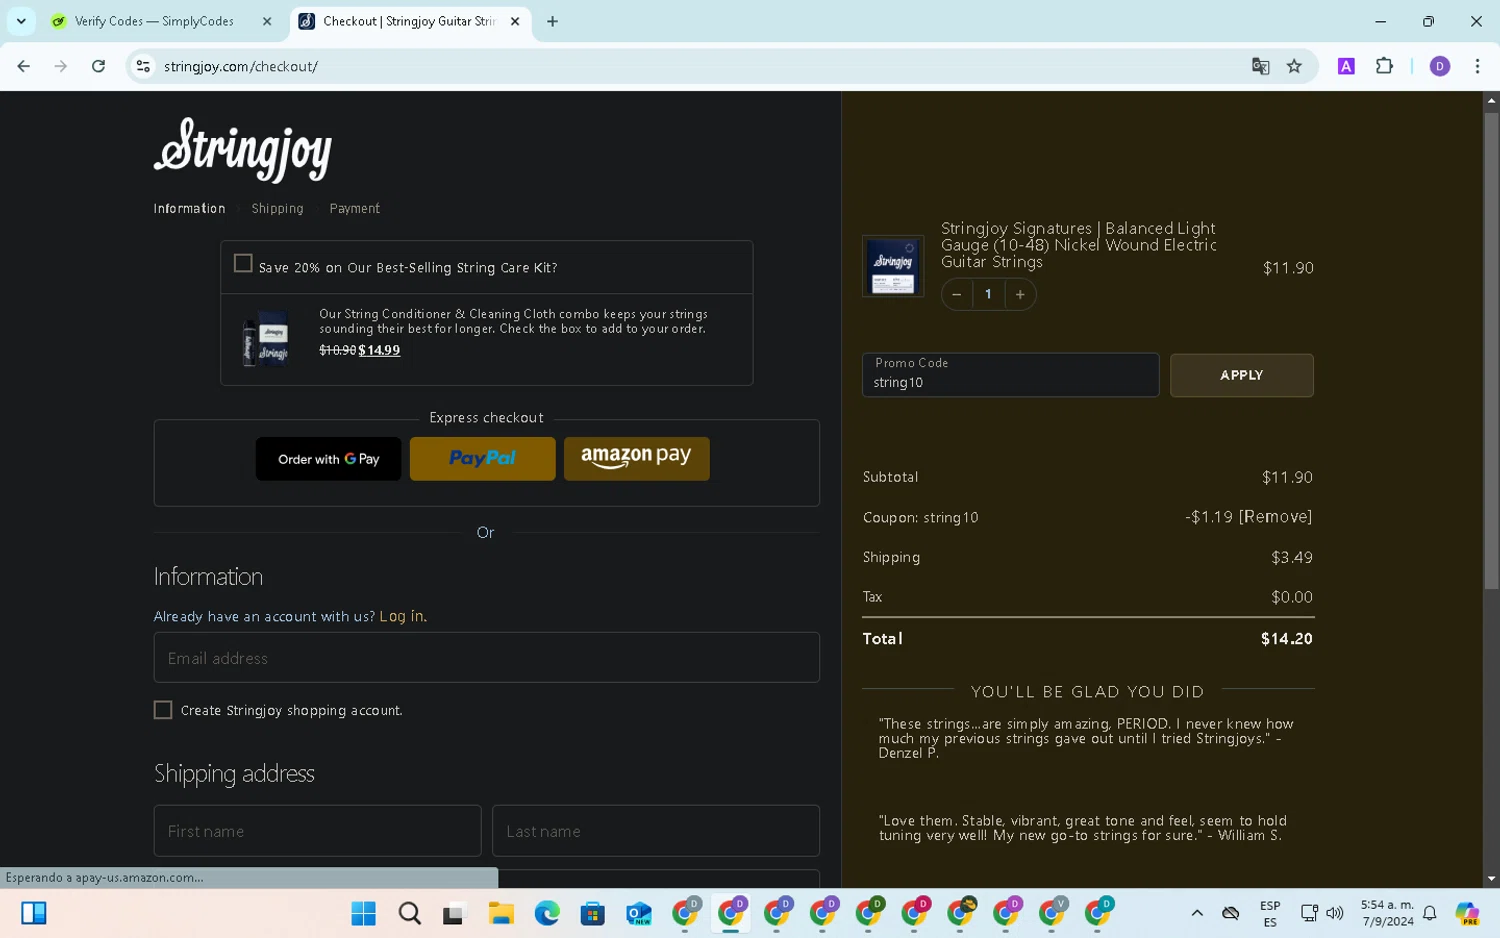Select the $3.49 Shipping amount
This screenshot has height=938, width=1500.
[x=1292, y=557]
